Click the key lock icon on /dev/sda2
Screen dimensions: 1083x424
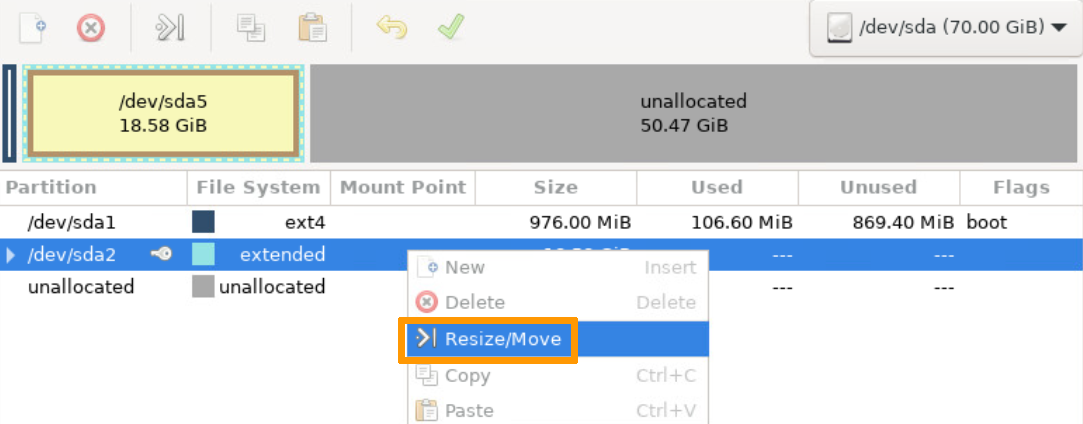[x=161, y=255]
